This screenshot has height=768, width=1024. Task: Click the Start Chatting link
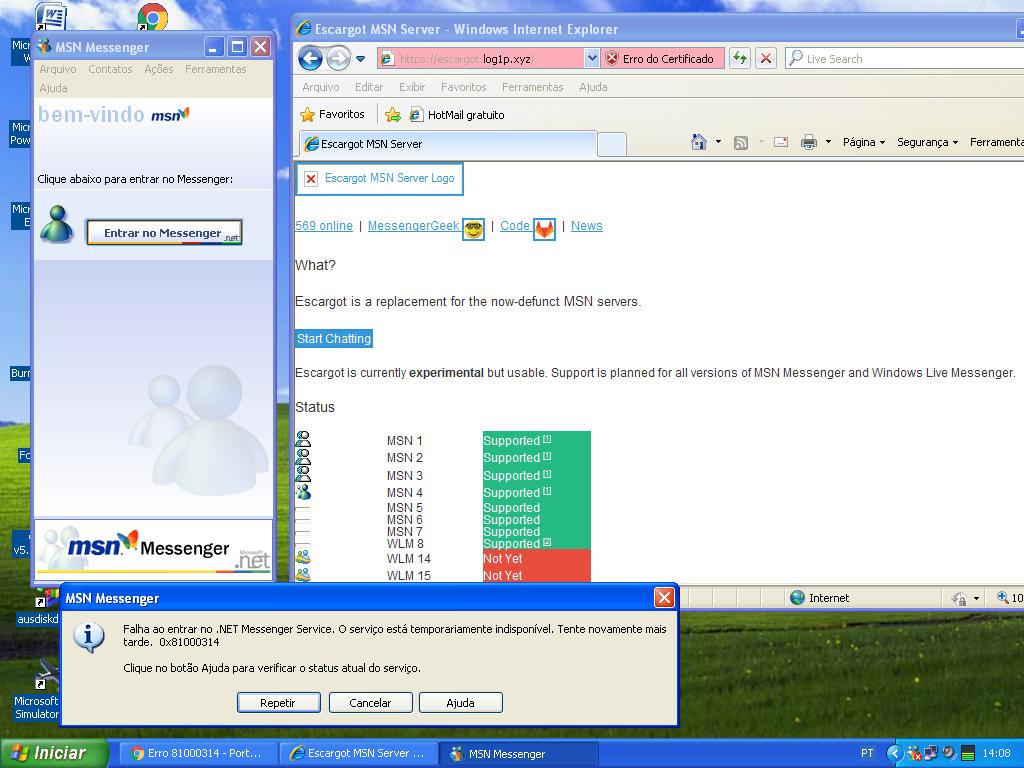[x=334, y=338]
